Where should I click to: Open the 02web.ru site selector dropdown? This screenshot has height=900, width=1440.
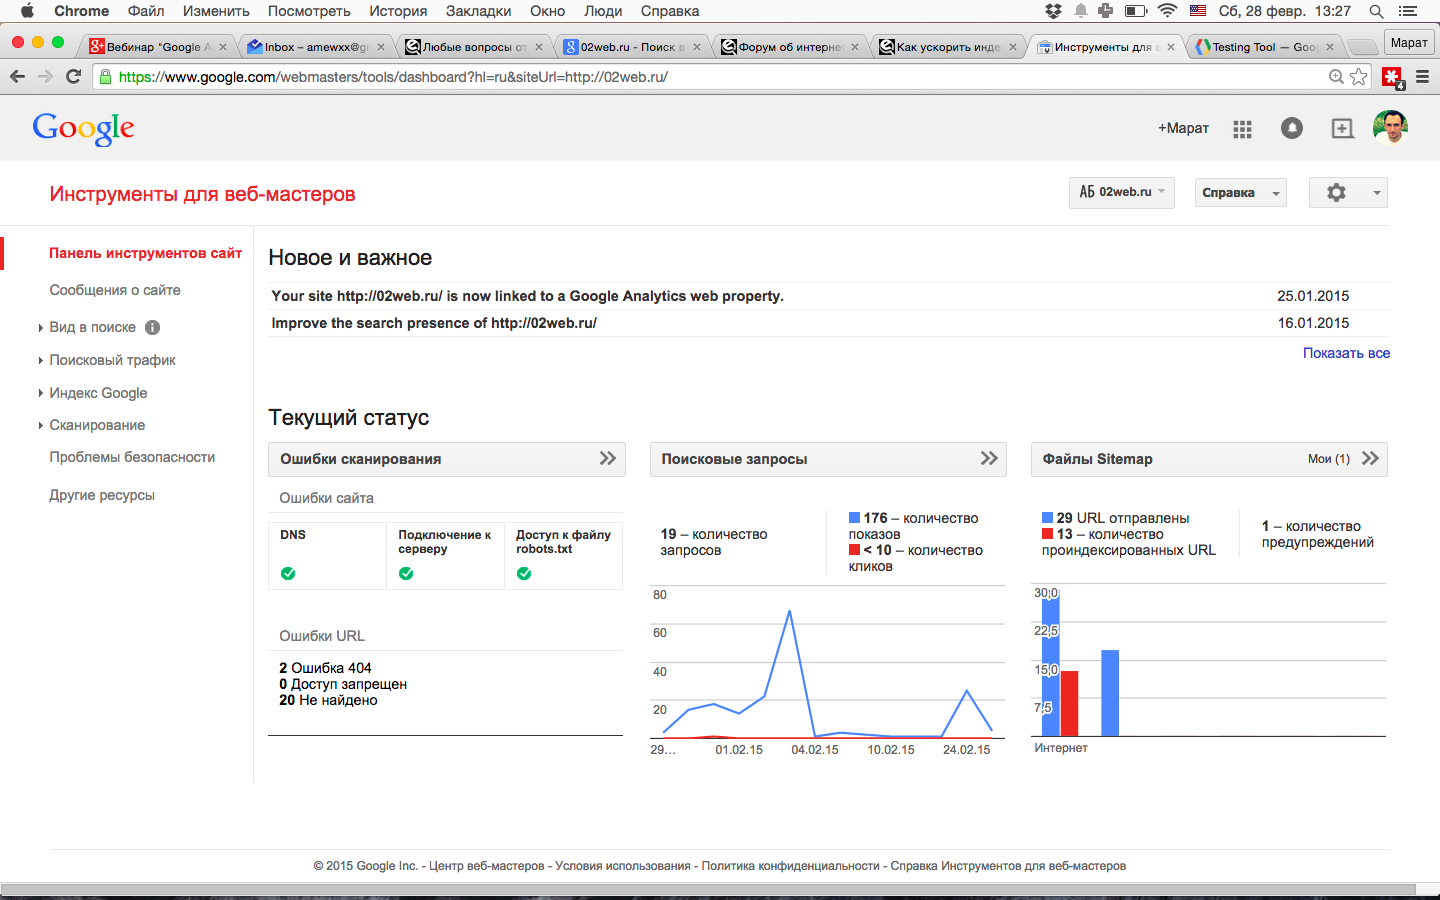(1121, 192)
